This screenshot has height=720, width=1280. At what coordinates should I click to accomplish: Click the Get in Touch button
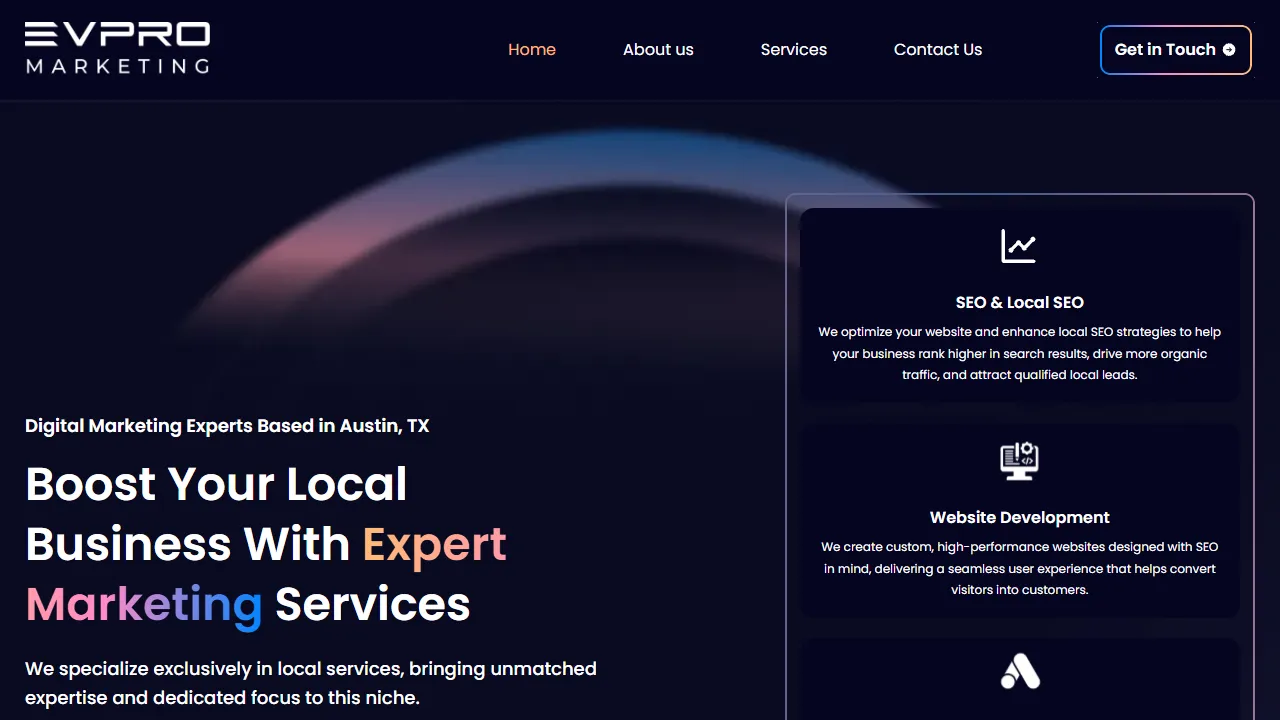pyautogui.click(x=1175, y=49)
